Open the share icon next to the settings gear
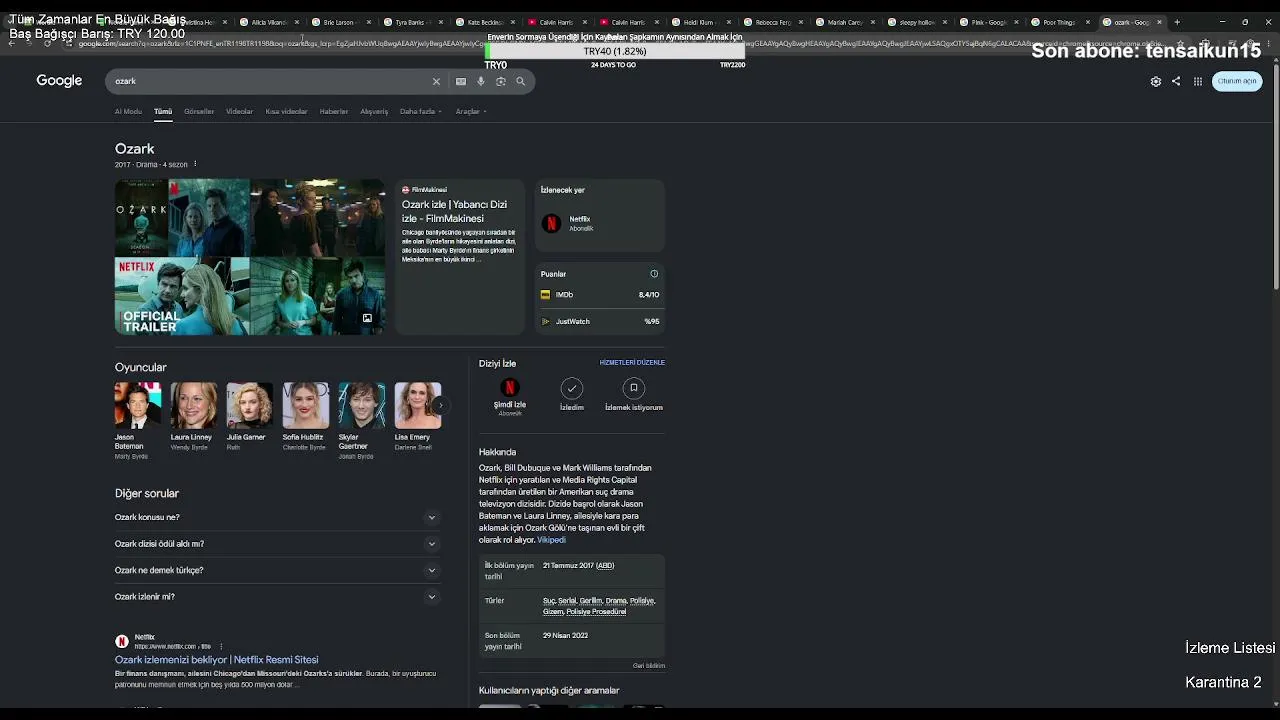Image resolution: width=1280 pixels, height=720 pixels. (x=1176, y=81)
